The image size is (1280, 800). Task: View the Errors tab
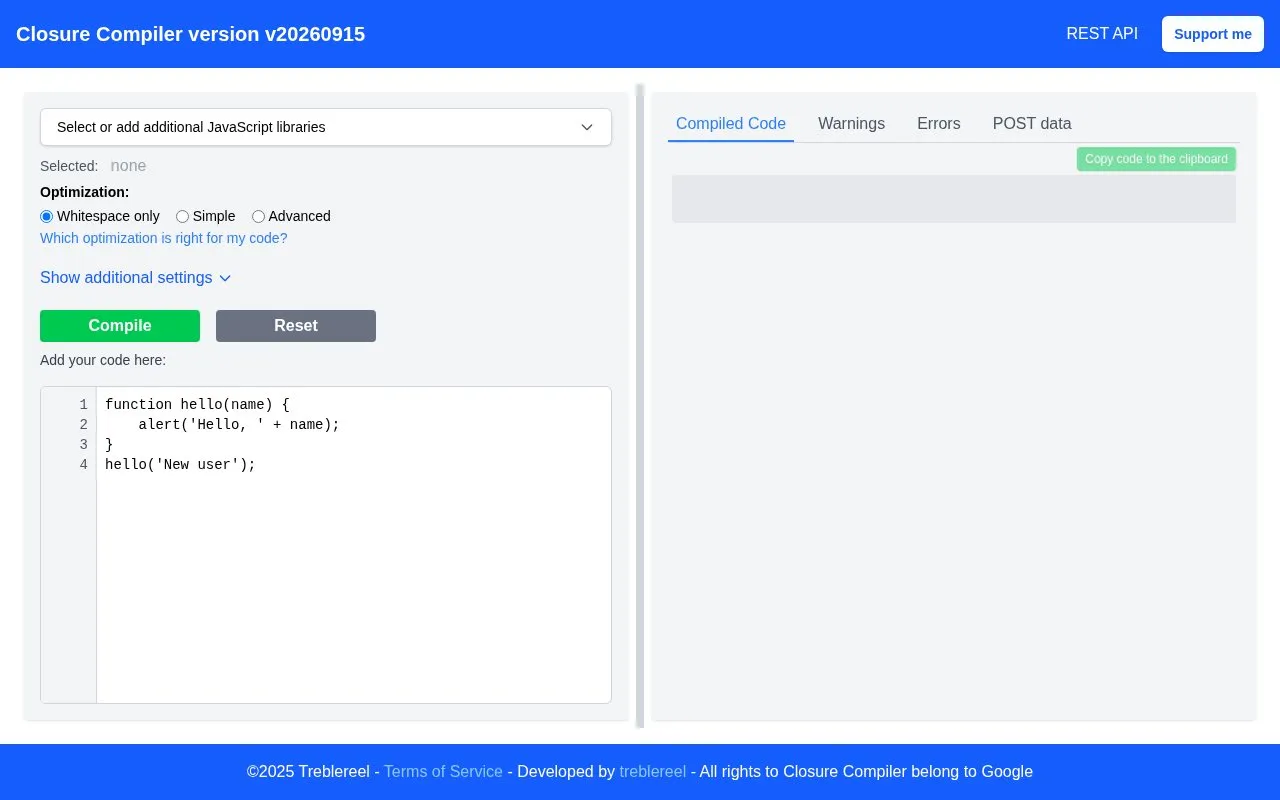click(939, 124)
